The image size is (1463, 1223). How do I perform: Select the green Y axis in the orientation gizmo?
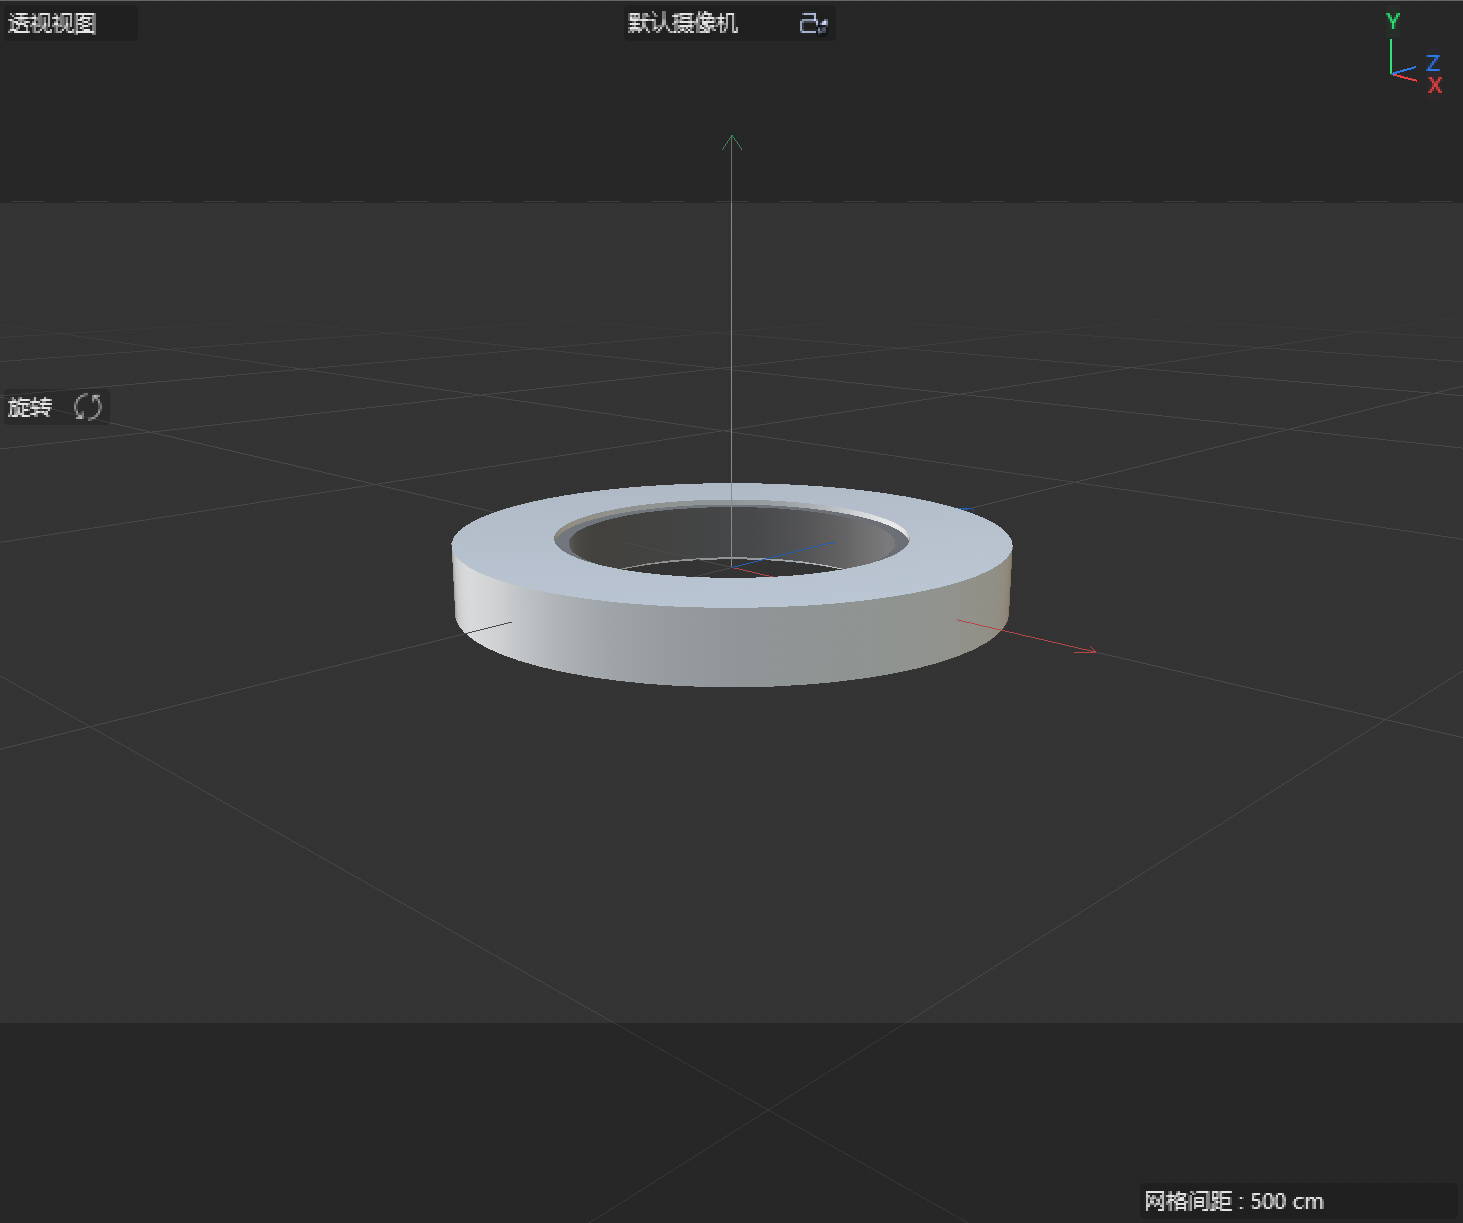click(x=1392, y=20)
